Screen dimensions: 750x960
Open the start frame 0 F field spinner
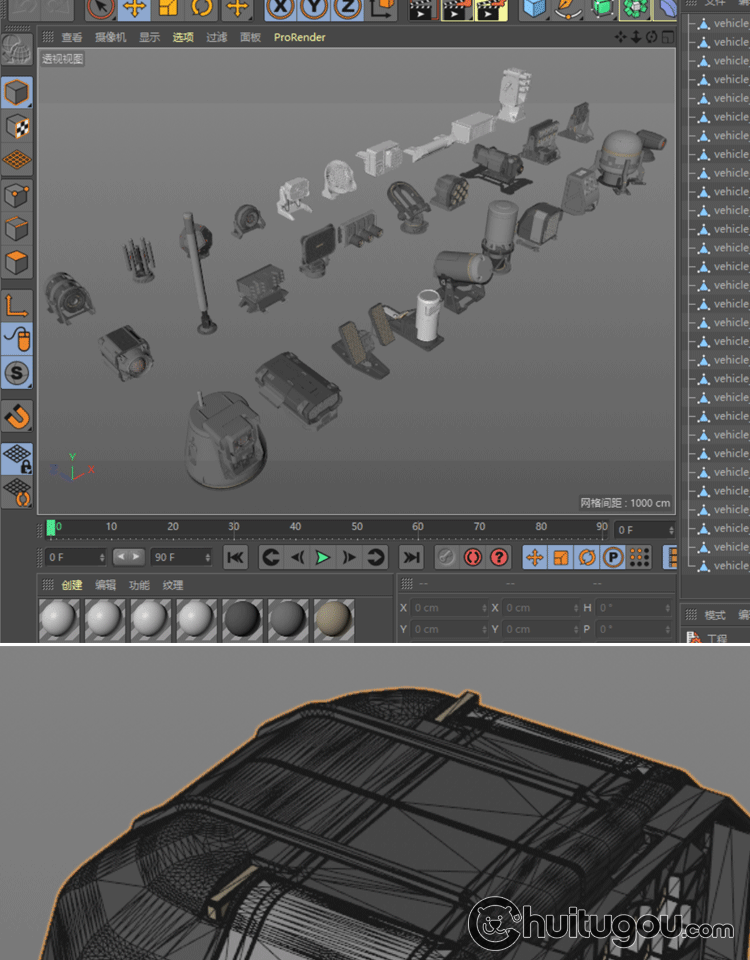[102, 557]
